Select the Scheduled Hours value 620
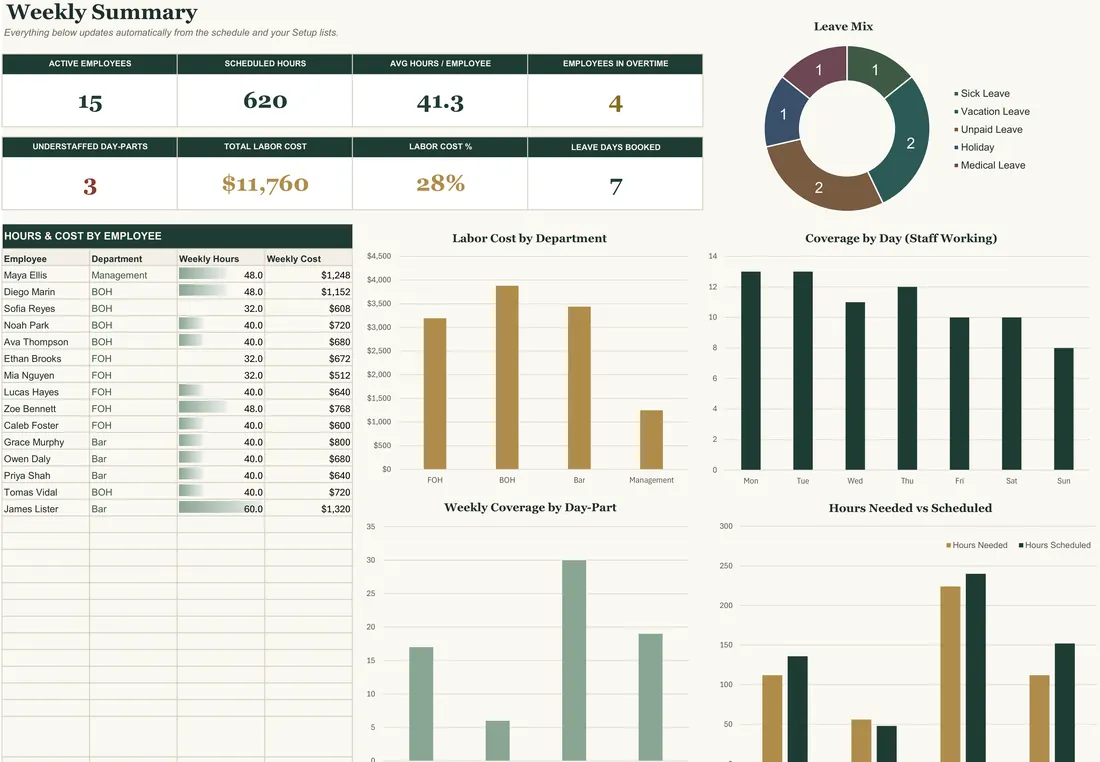 (x=265, y=101)
